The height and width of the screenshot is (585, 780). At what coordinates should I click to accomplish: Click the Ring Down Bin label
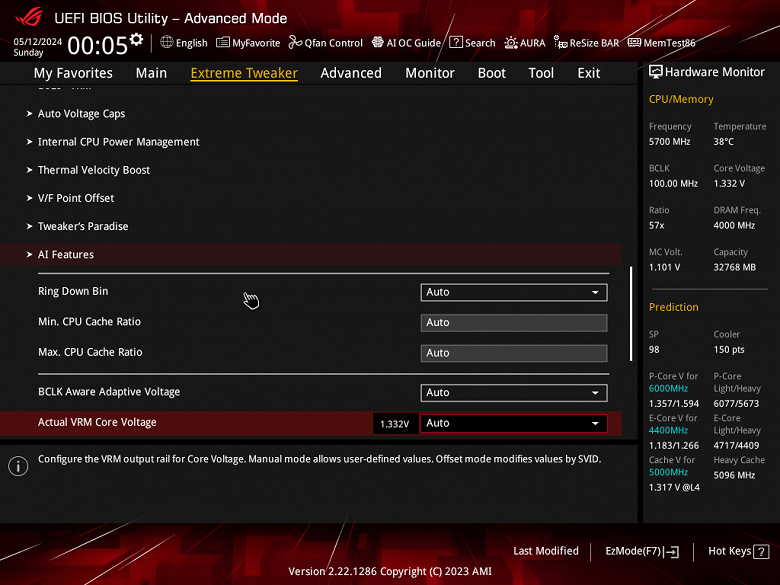point(73,291)
